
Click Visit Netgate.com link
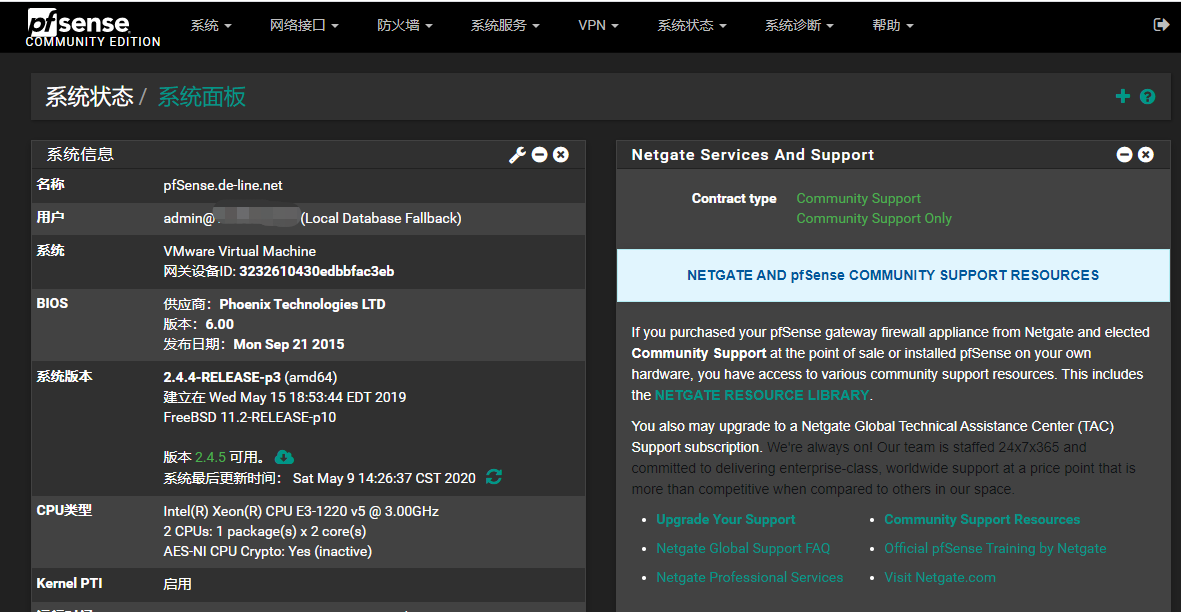[x=939, y=577]
